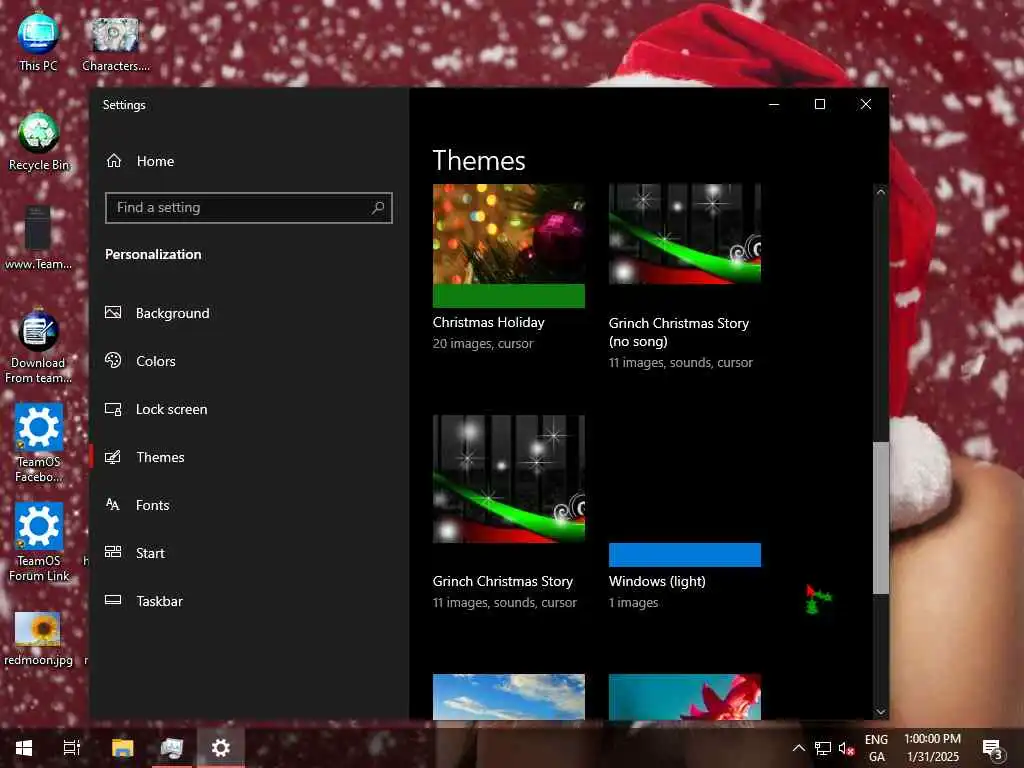
Task: Click the Fonts AA icon
Action: click(x=113, y=504)
